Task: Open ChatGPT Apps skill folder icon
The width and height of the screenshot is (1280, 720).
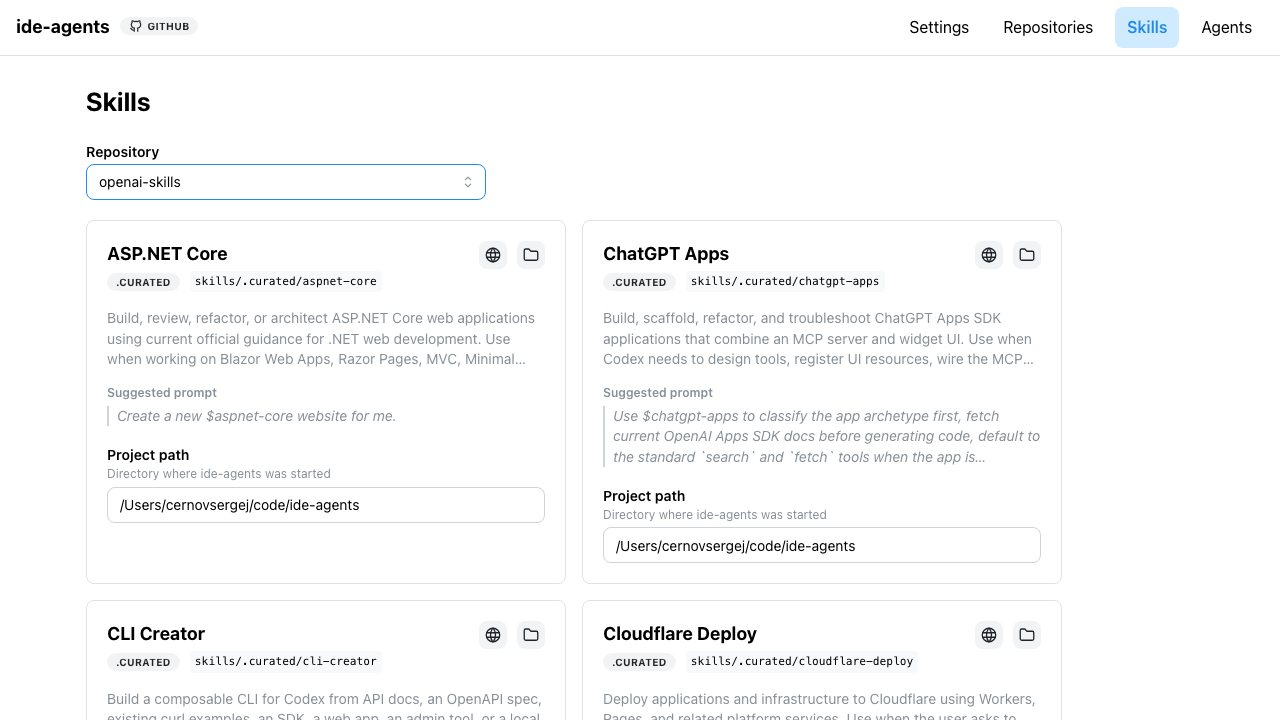Action: click(1027, 255)
